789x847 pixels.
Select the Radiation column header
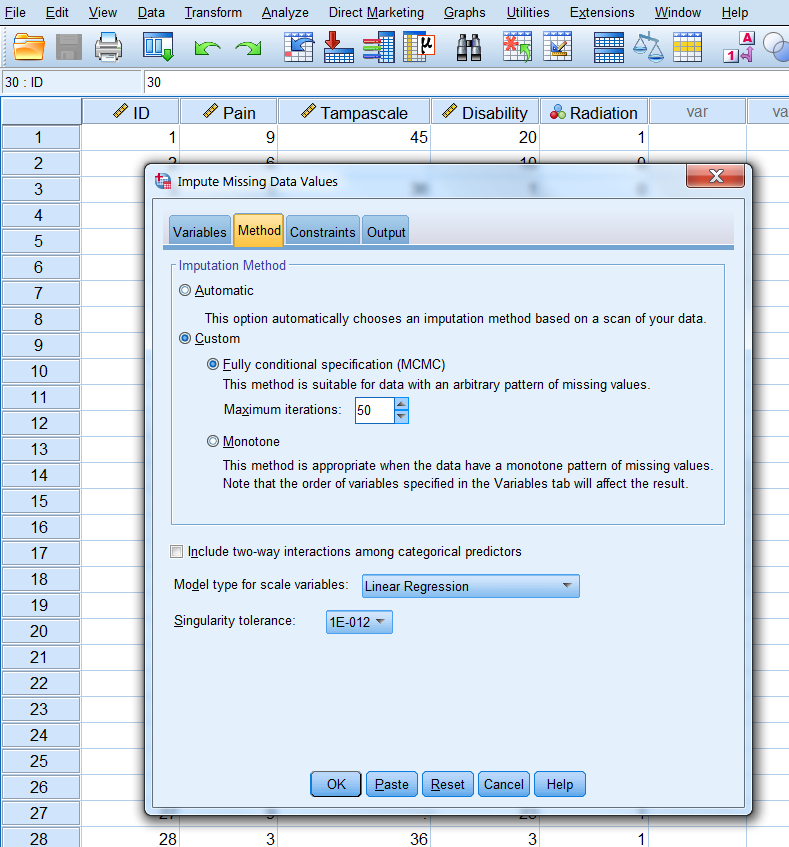point(594,112)
